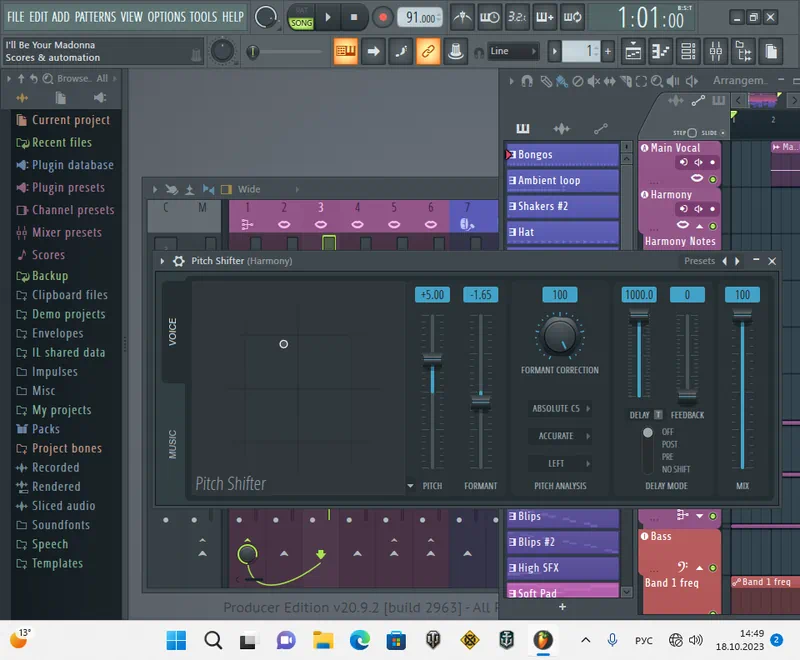Toggle the delay tempo sync T button
This screenshot has height=660, width=800.
(x=658, y=415)
